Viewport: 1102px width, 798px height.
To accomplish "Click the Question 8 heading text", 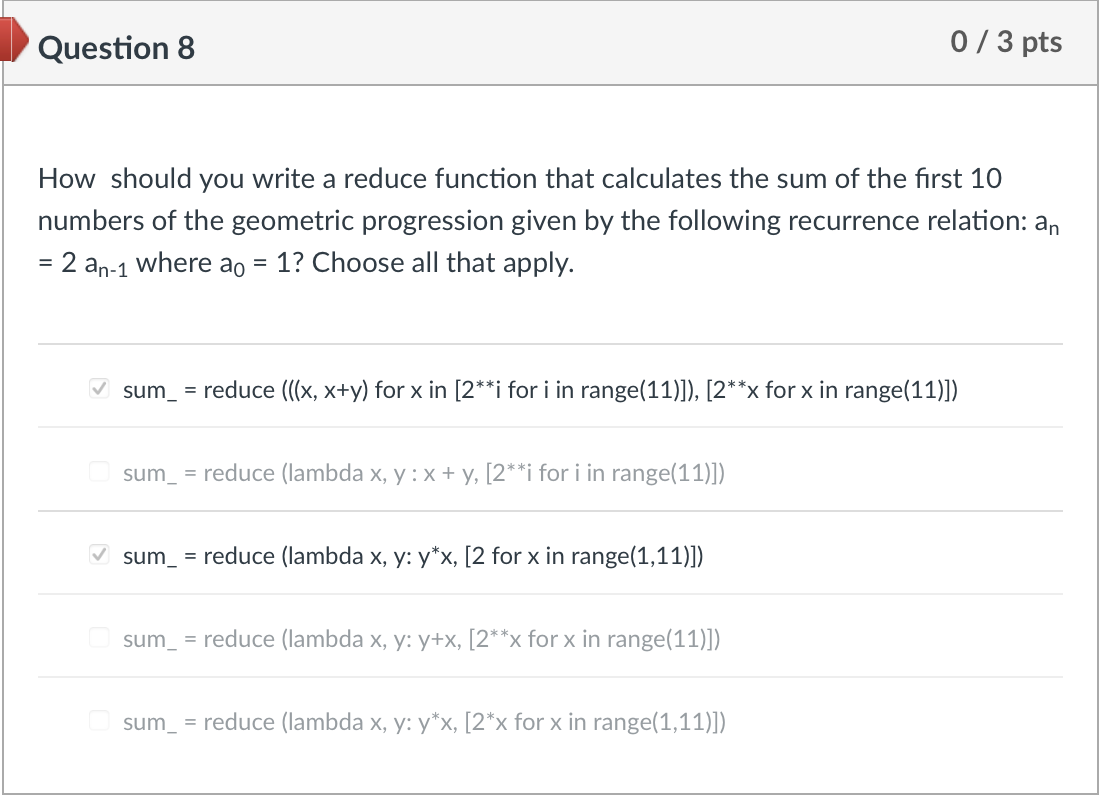I will [x=116, y=48].
